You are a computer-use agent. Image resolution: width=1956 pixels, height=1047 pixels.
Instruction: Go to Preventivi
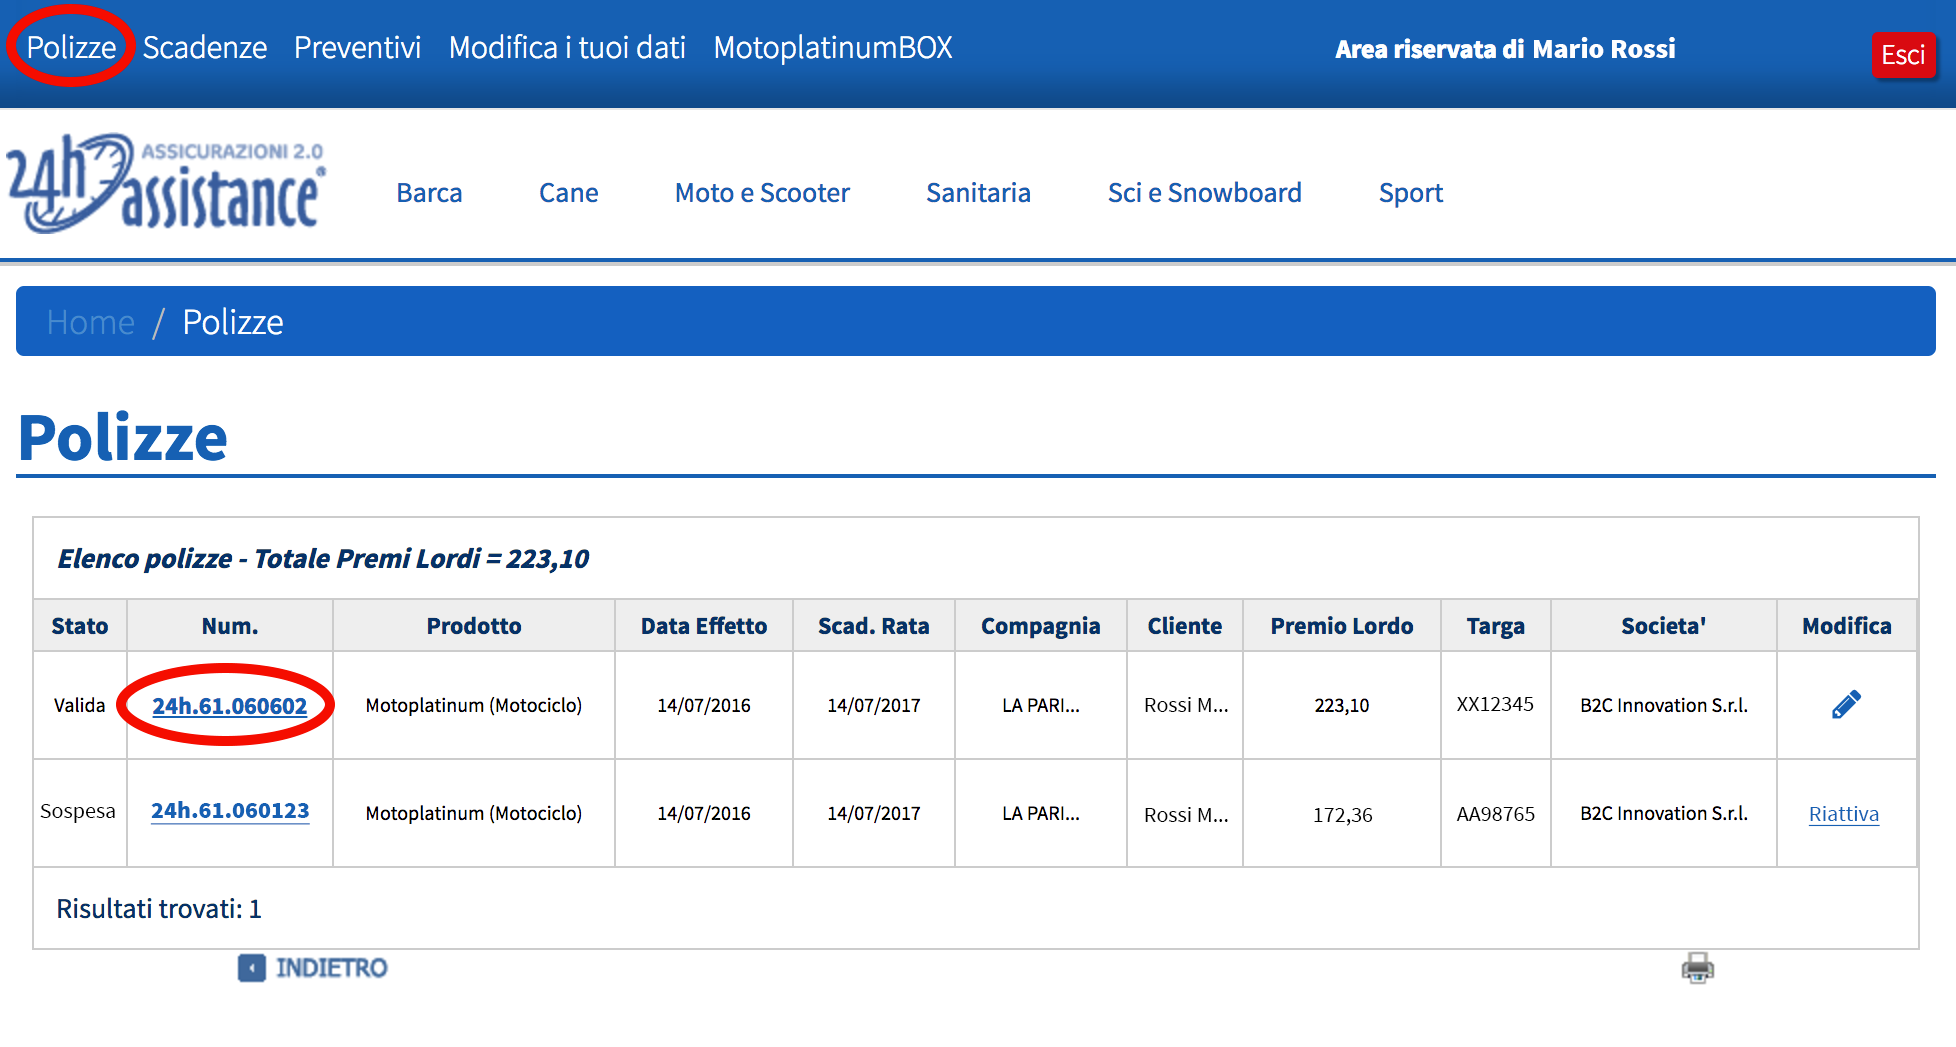point(357,47)
